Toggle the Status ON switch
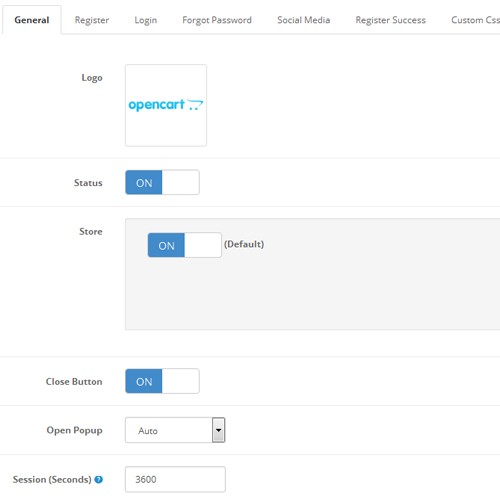 click(162, 182)
